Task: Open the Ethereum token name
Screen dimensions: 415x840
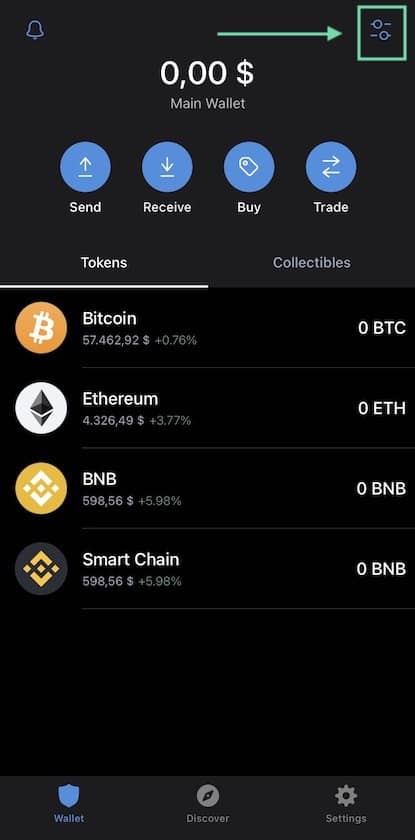Action: (120, 399)
